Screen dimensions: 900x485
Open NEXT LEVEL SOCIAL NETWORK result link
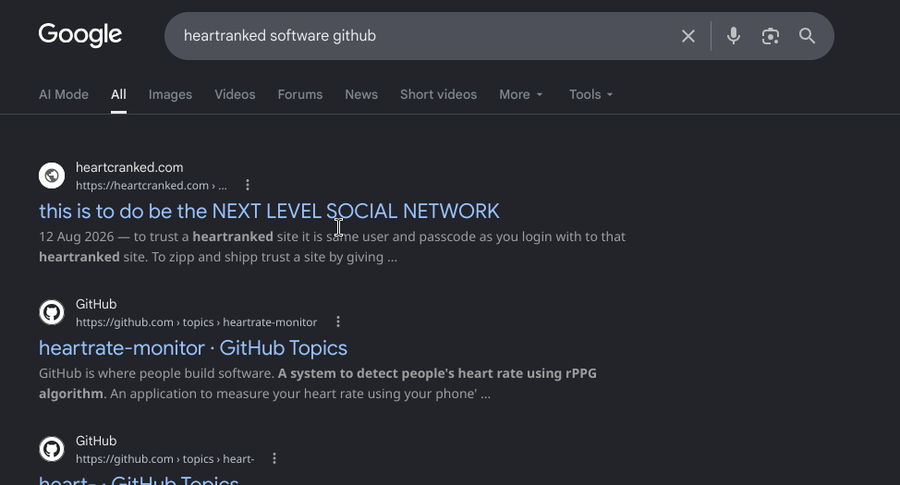[x=269, y=211]
